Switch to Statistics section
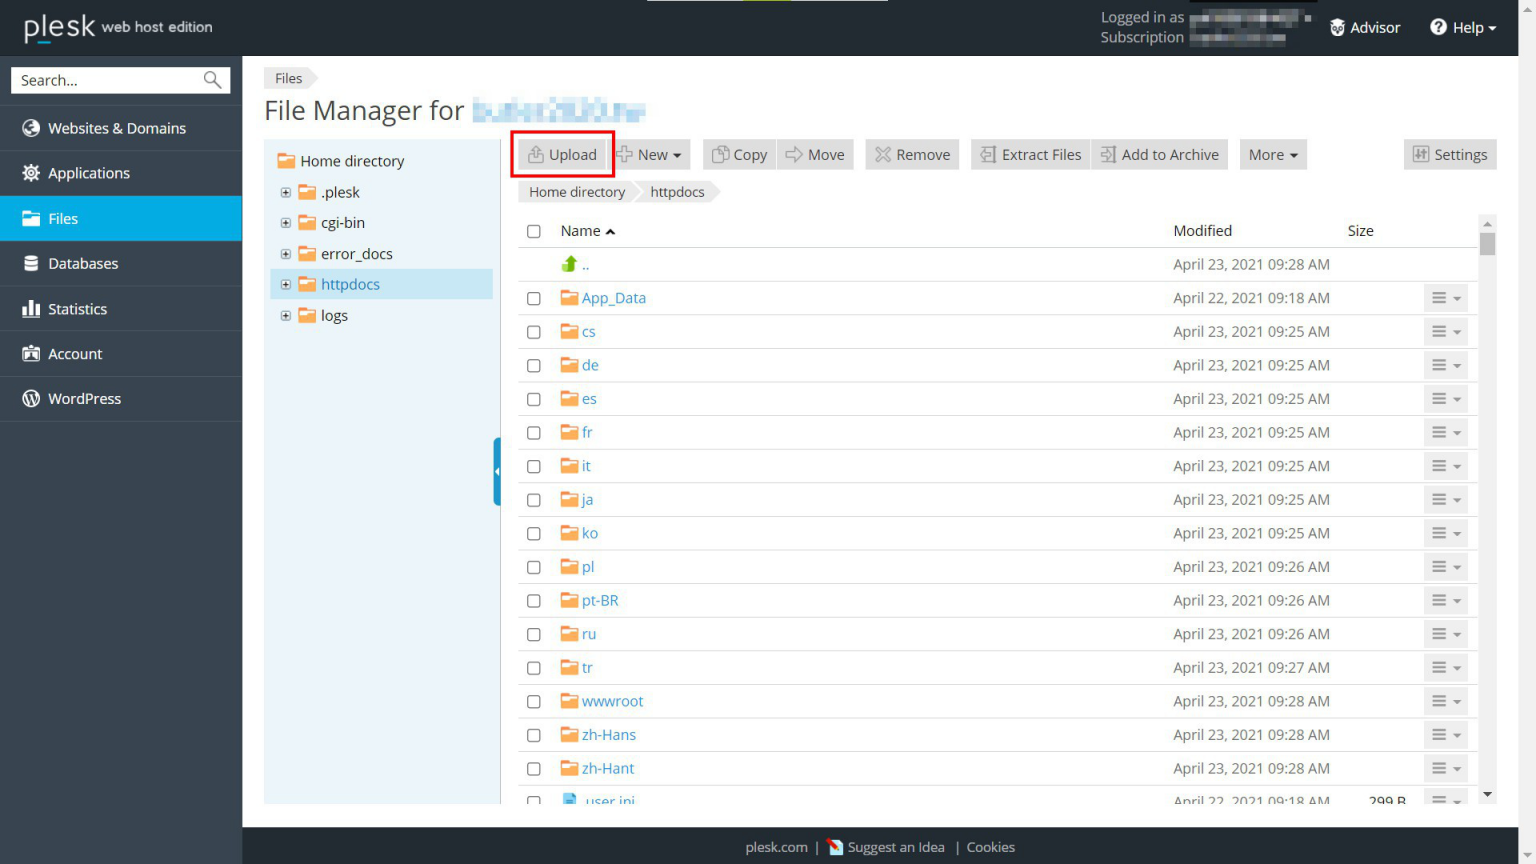Image resolution: width=1536 pixels, height=864 pixels. coord(77,308)
